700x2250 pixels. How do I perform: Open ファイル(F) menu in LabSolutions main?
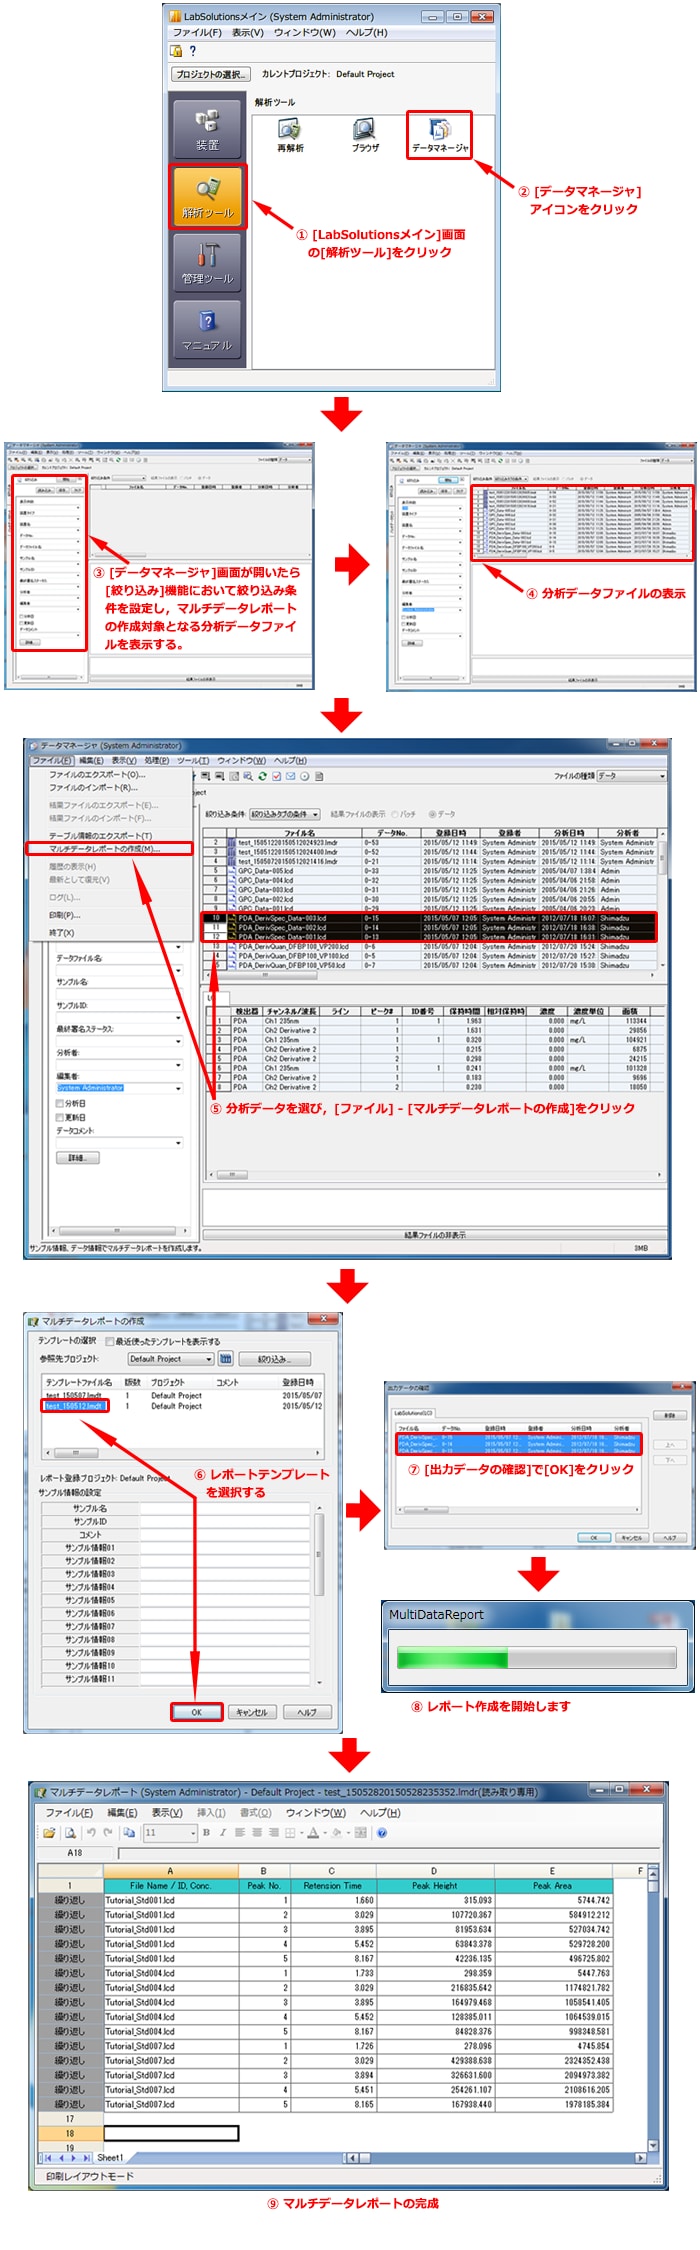(197, 32)
